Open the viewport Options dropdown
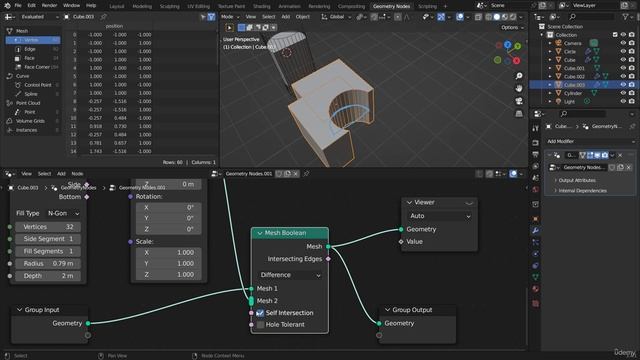Image resolution: width=640 pixels, height=360 pixels. pyautogui.click(x=512, y=27)
